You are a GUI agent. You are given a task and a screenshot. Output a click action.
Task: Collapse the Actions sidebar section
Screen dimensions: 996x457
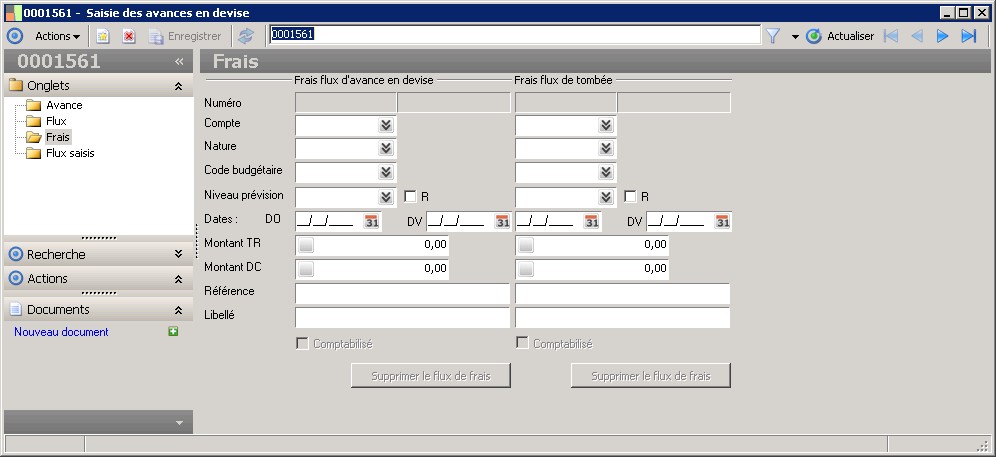[178, 278]
